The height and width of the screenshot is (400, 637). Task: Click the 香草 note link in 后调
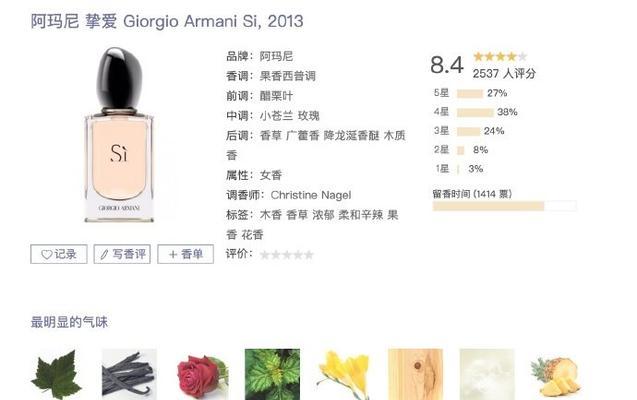271,136
